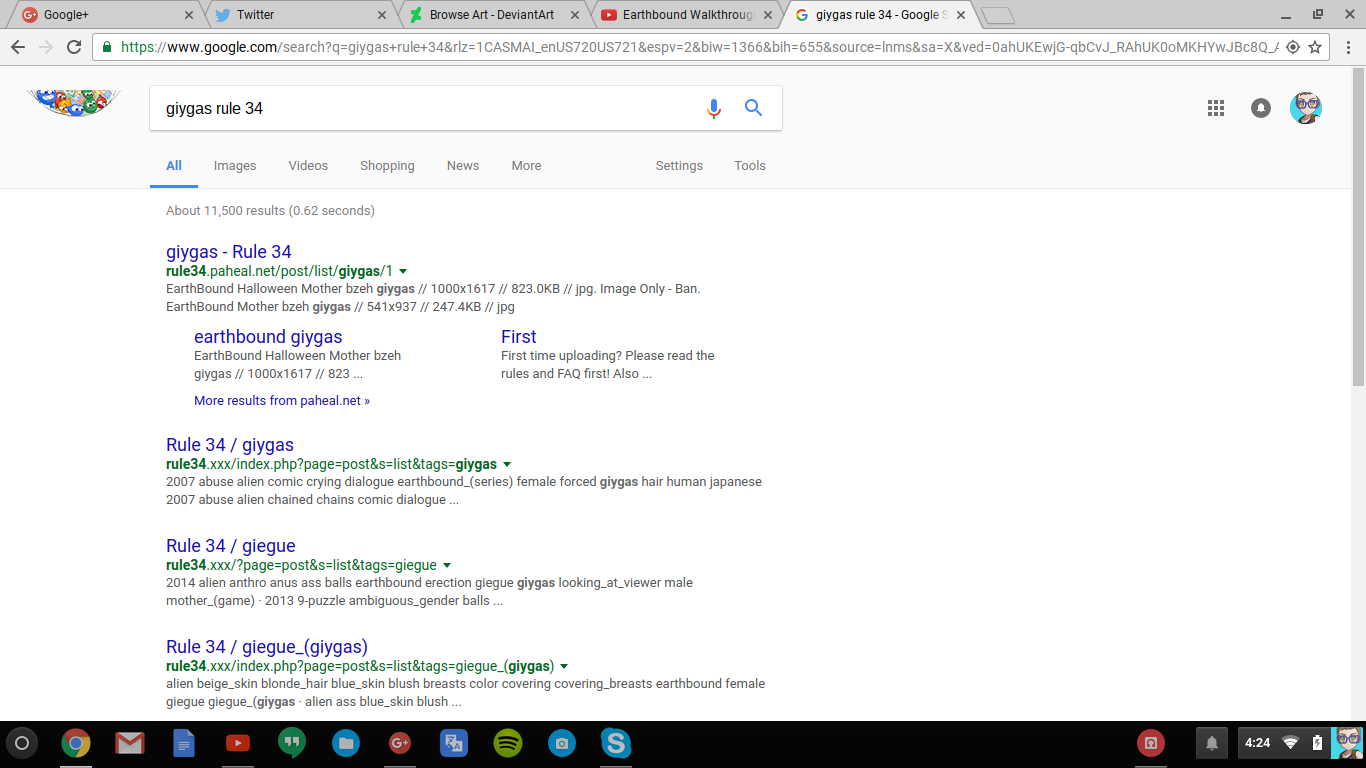
Task: Click the browser forward arrow
Action: coord(45,47)
